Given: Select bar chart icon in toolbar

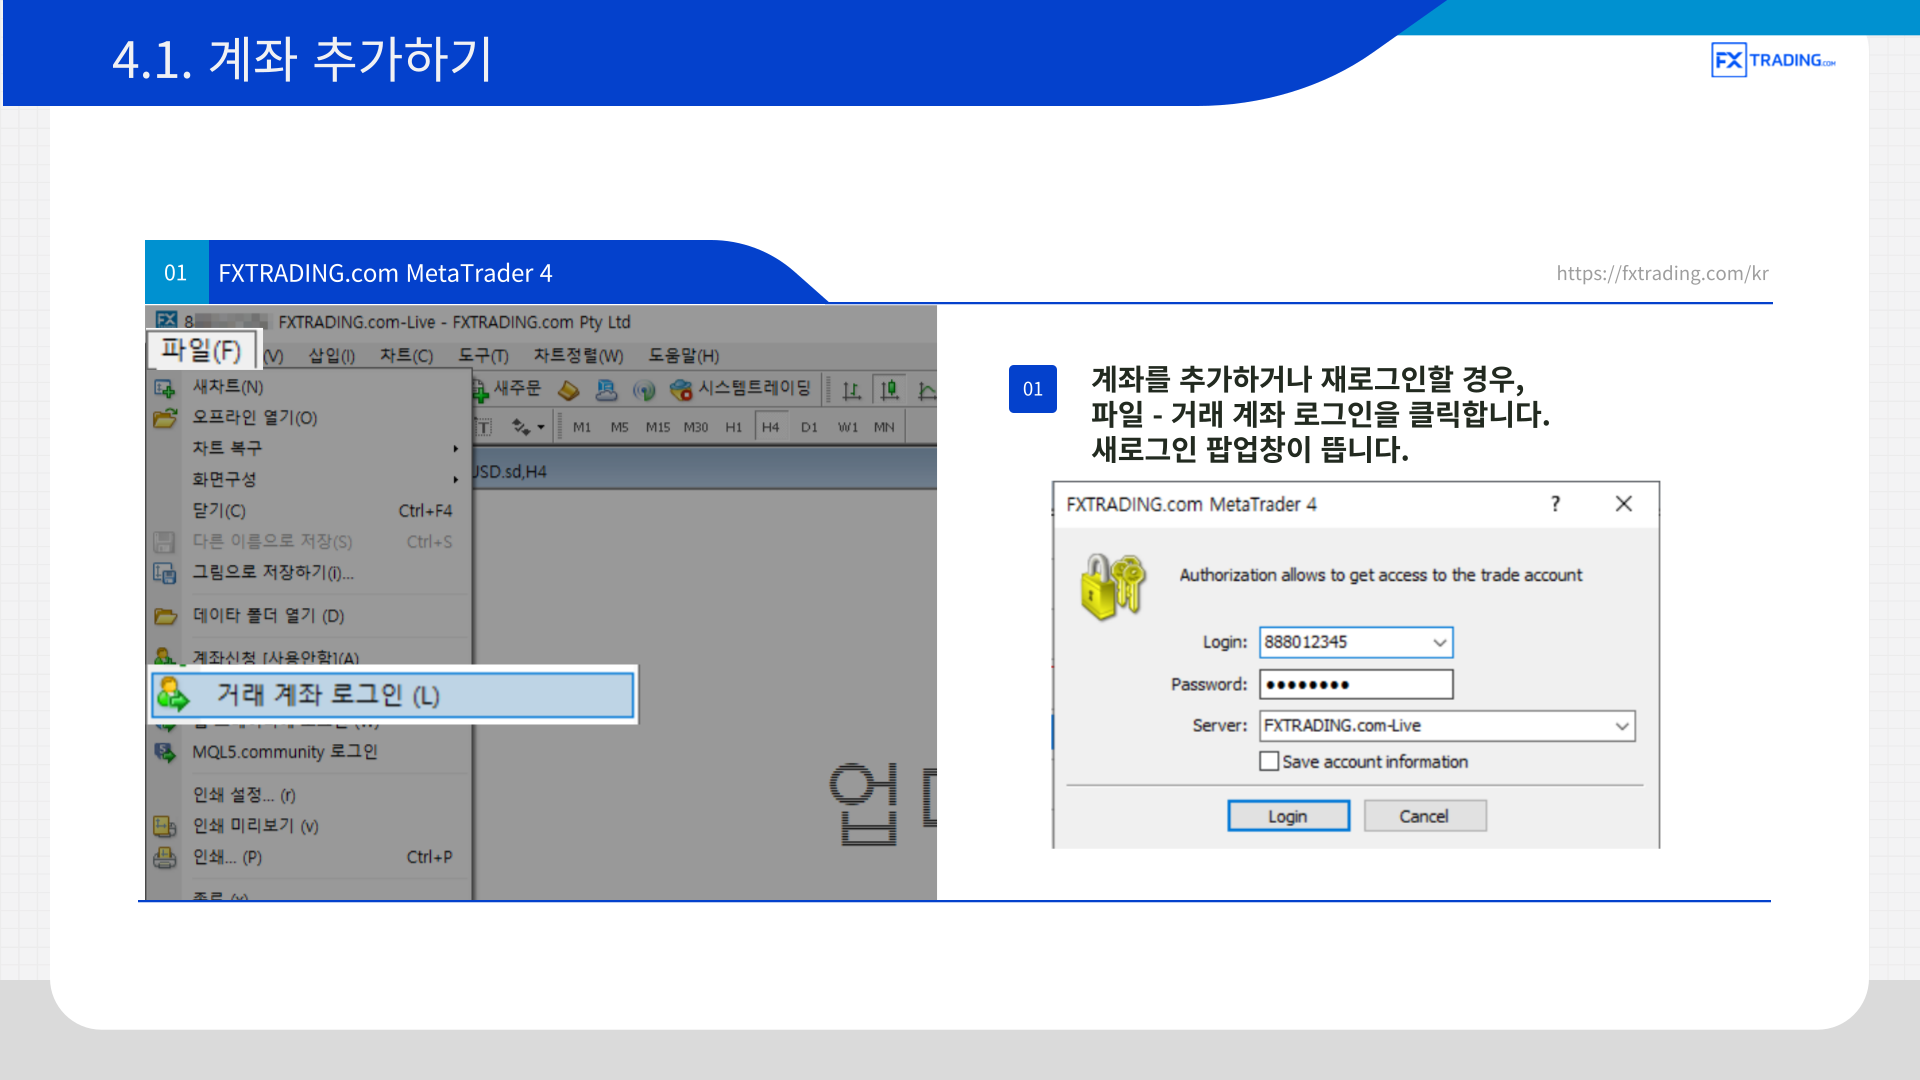Looking at the screenshot, I should click(x=852, y=390).
